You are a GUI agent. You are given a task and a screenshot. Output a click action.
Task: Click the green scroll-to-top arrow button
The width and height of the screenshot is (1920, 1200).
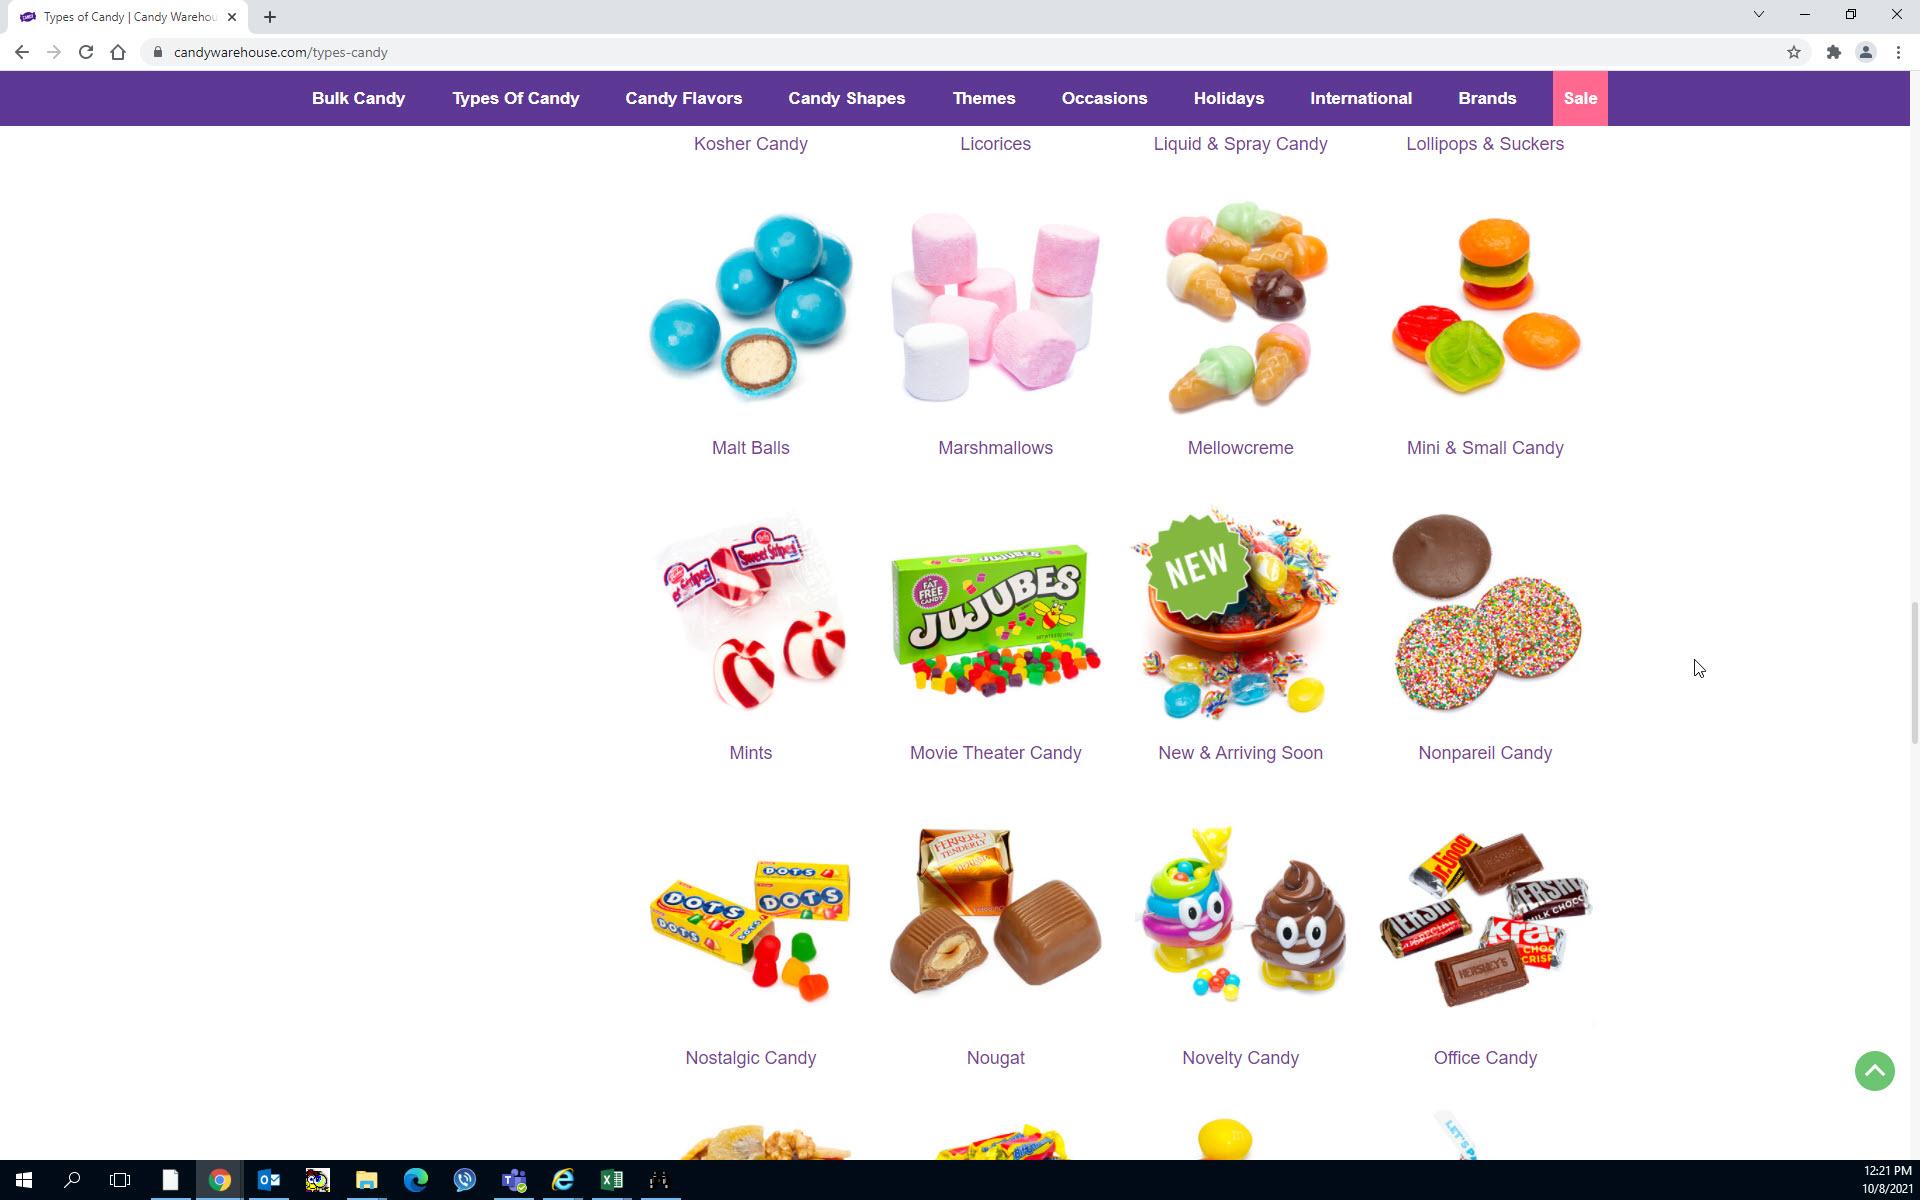pyautogui.click(x=1874, y=1071)
